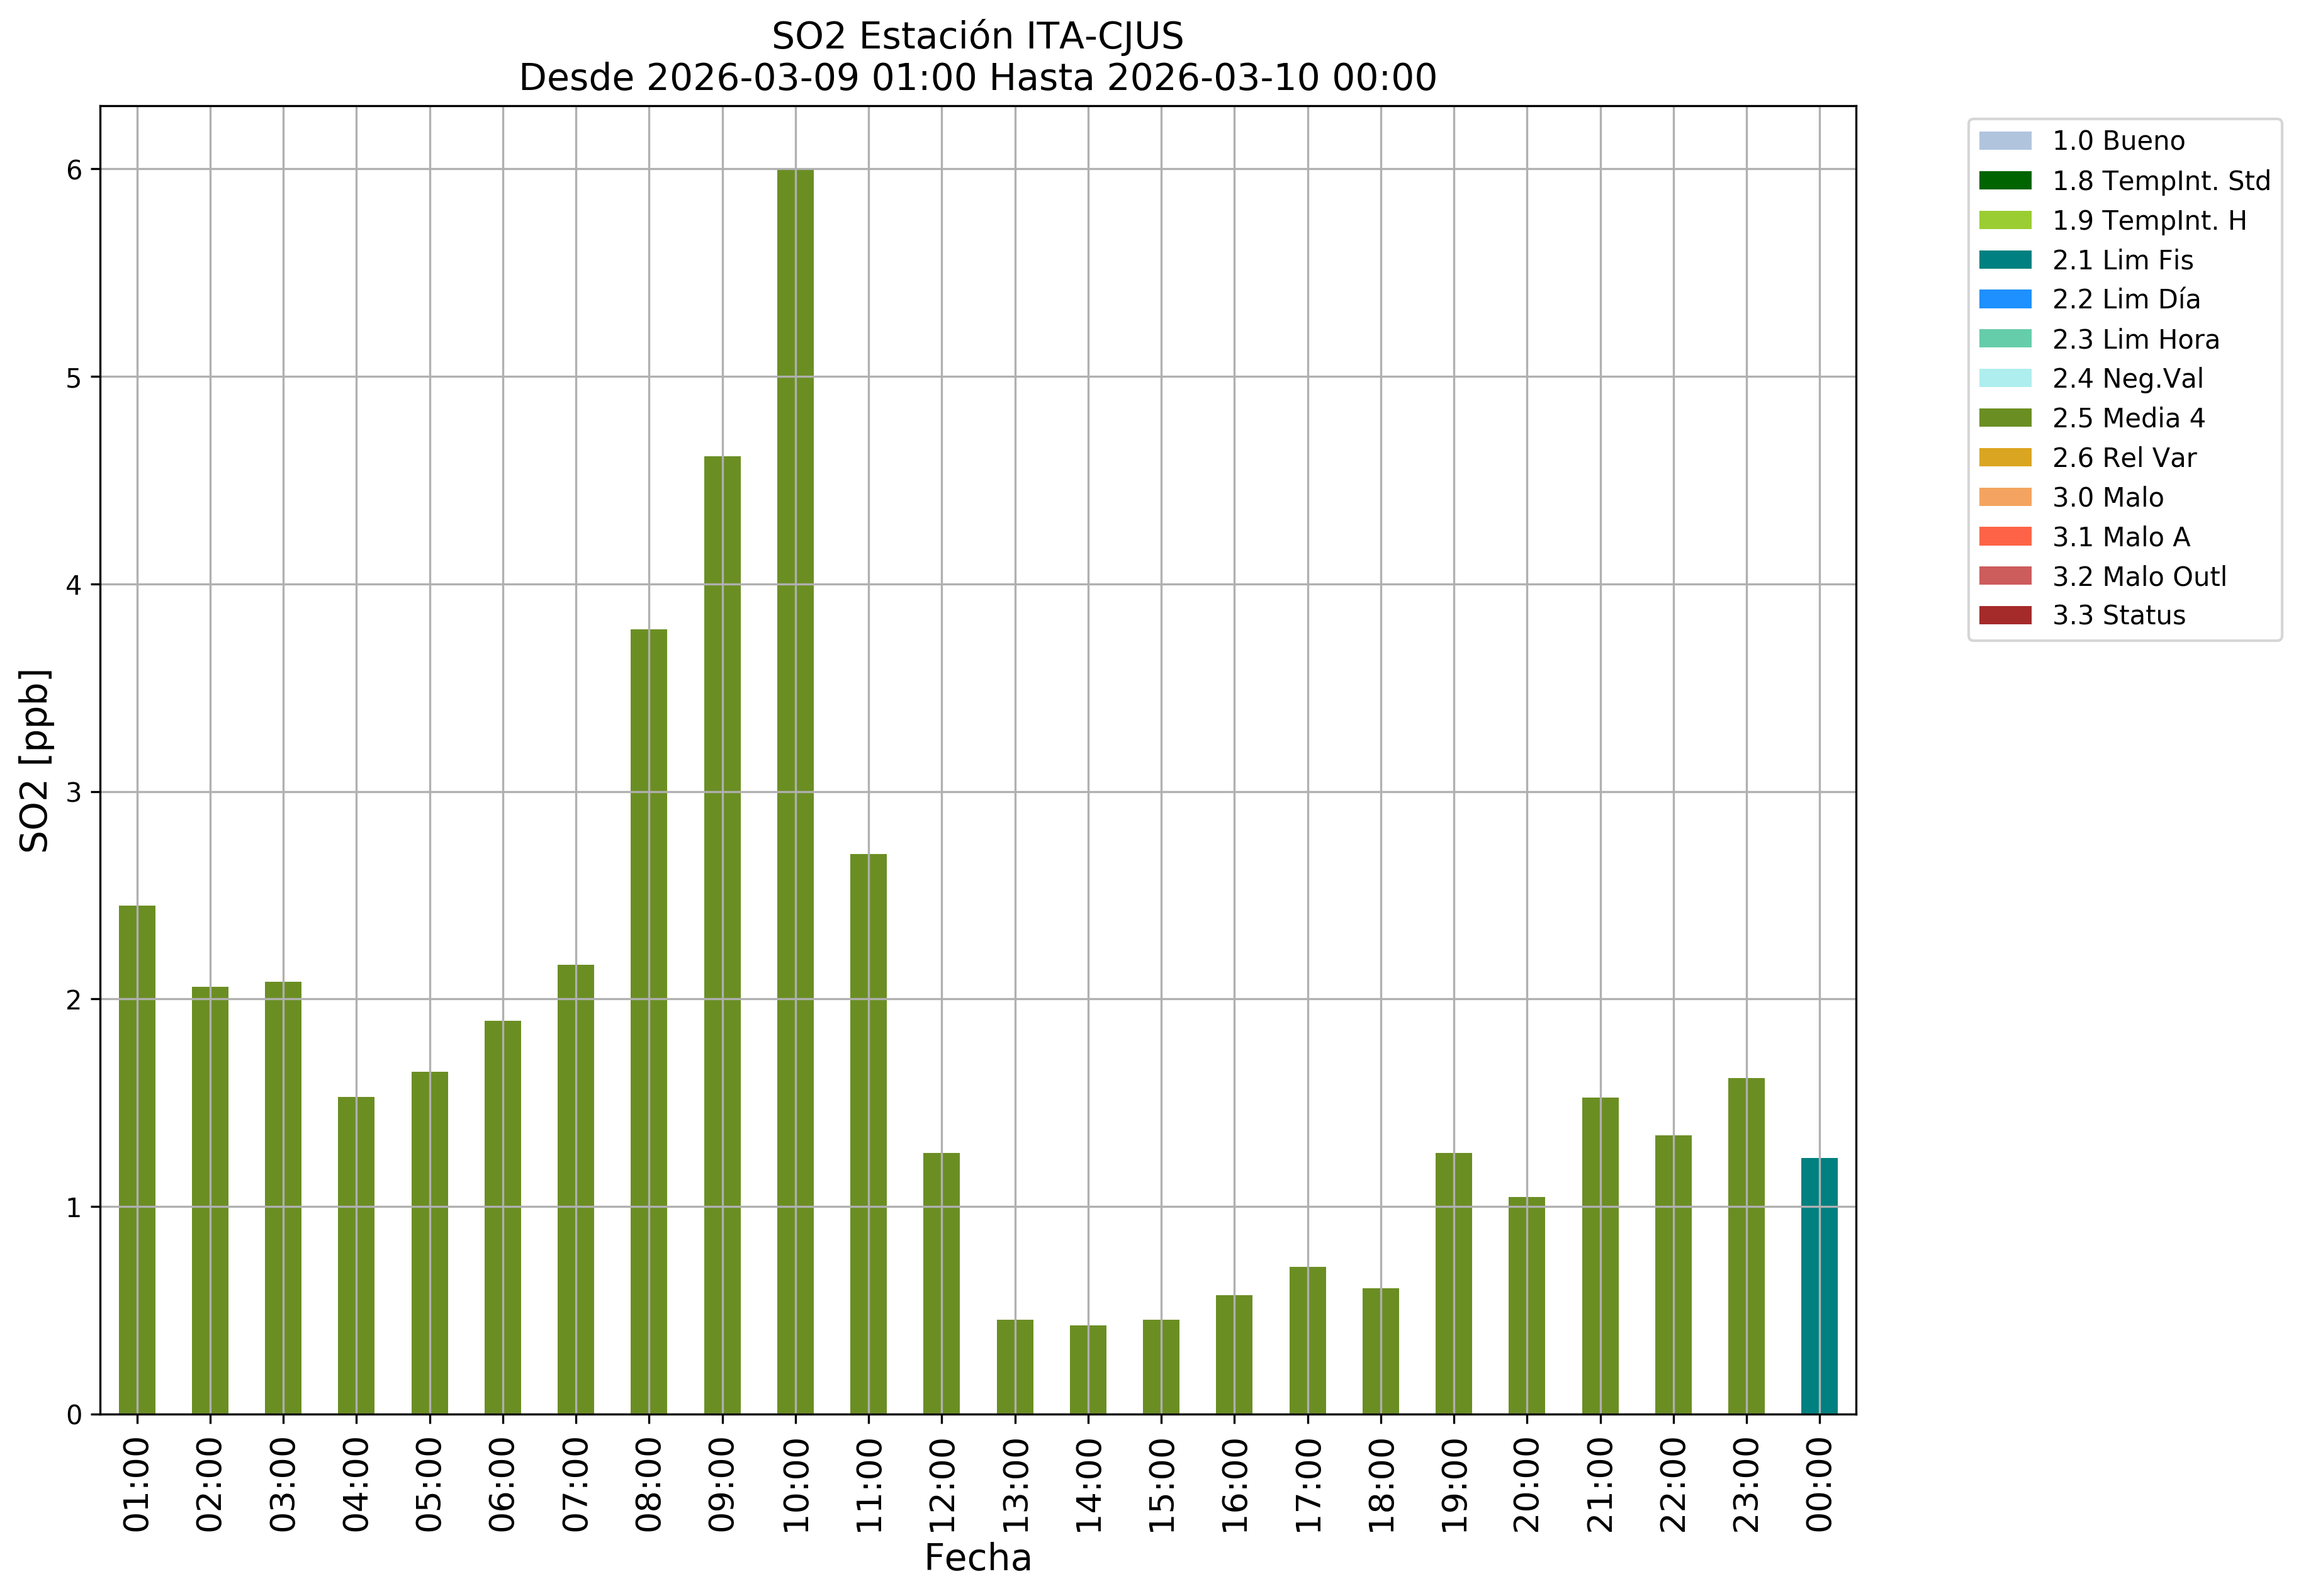The height and width of the screenshot is (1596, 2301).
Task: Click the 3.3 Status legend swatch
Action: 2004,615
